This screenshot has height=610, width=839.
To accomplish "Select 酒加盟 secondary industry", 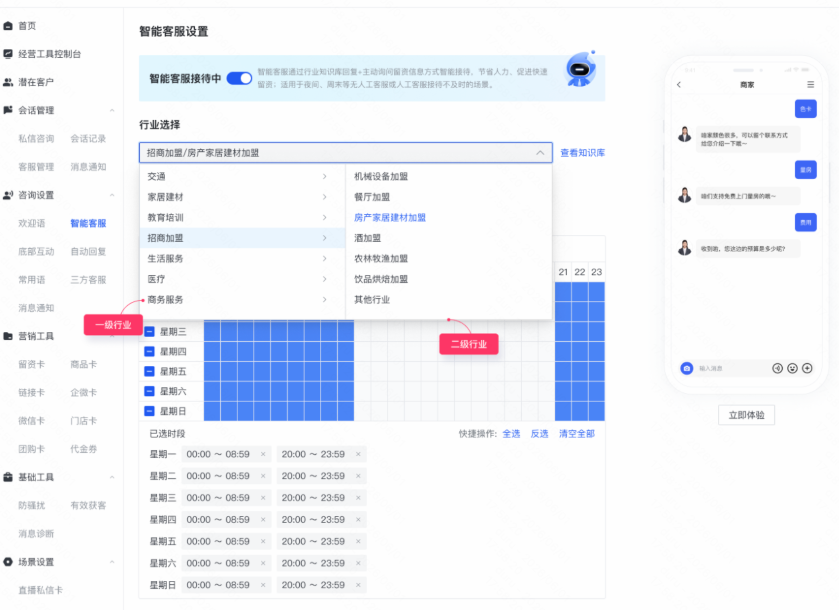I will point(368,238).
